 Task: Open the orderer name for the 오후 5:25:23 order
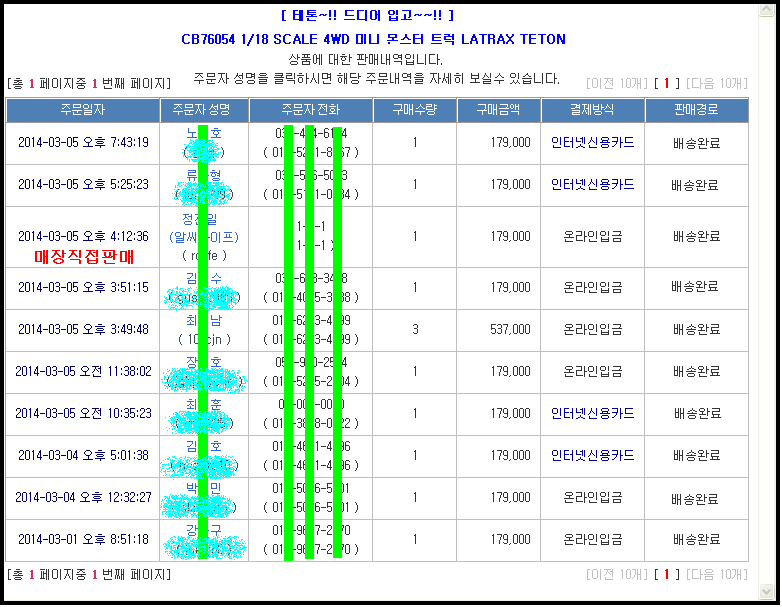pyautogui.click(x=204, y=175)
